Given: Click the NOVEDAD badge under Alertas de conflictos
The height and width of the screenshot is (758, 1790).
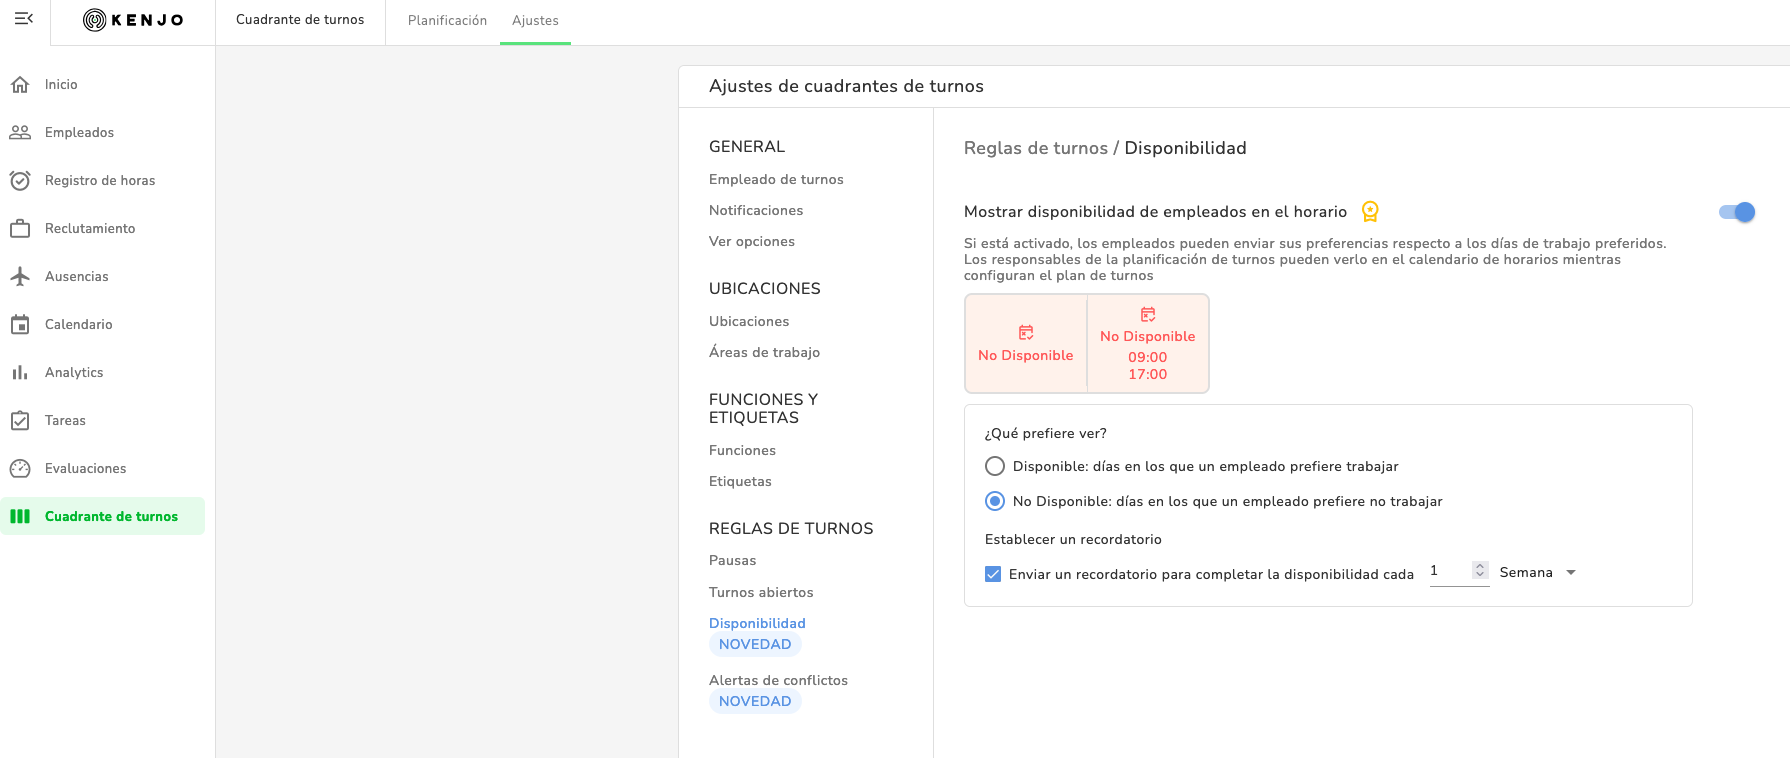Looking at the screenshot, I should tap(755, 701).
